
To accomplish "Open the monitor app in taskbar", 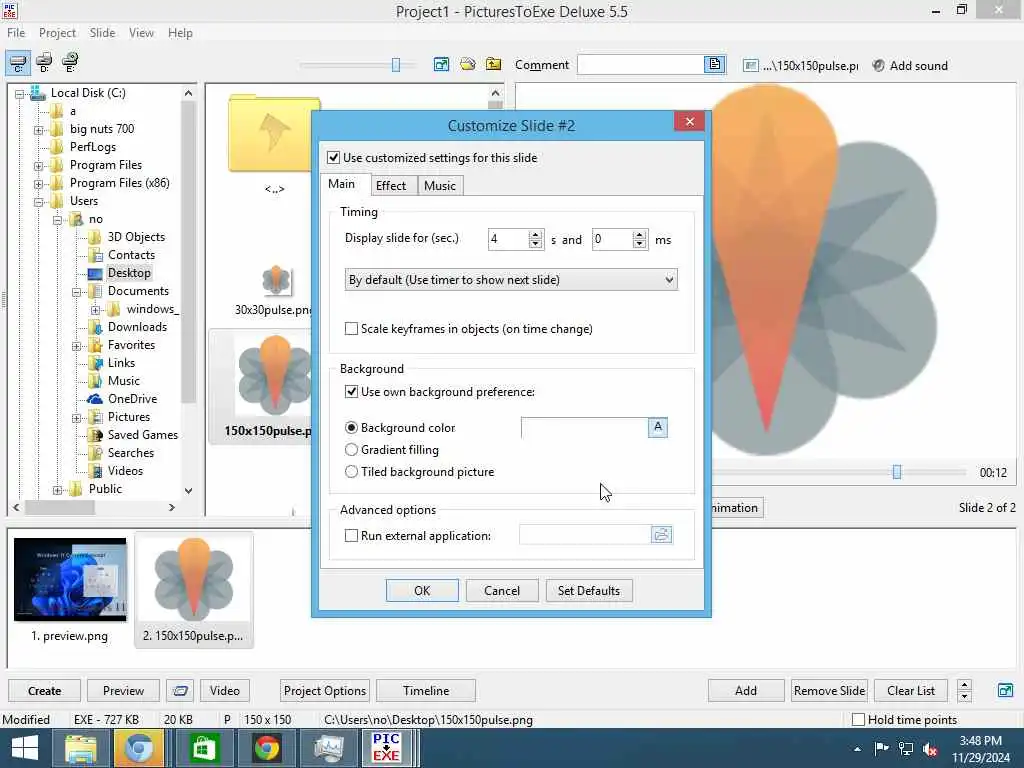I will pos(328,748).
